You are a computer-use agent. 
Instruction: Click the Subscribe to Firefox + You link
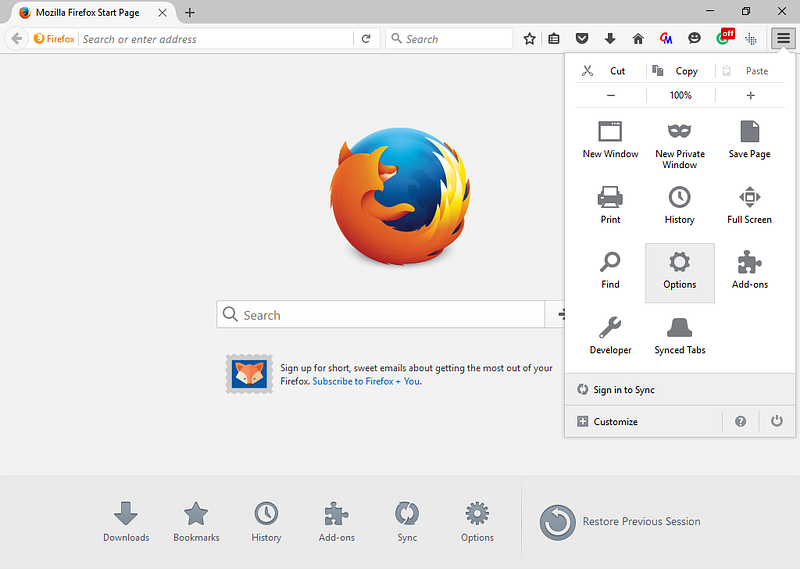point(366,381)
